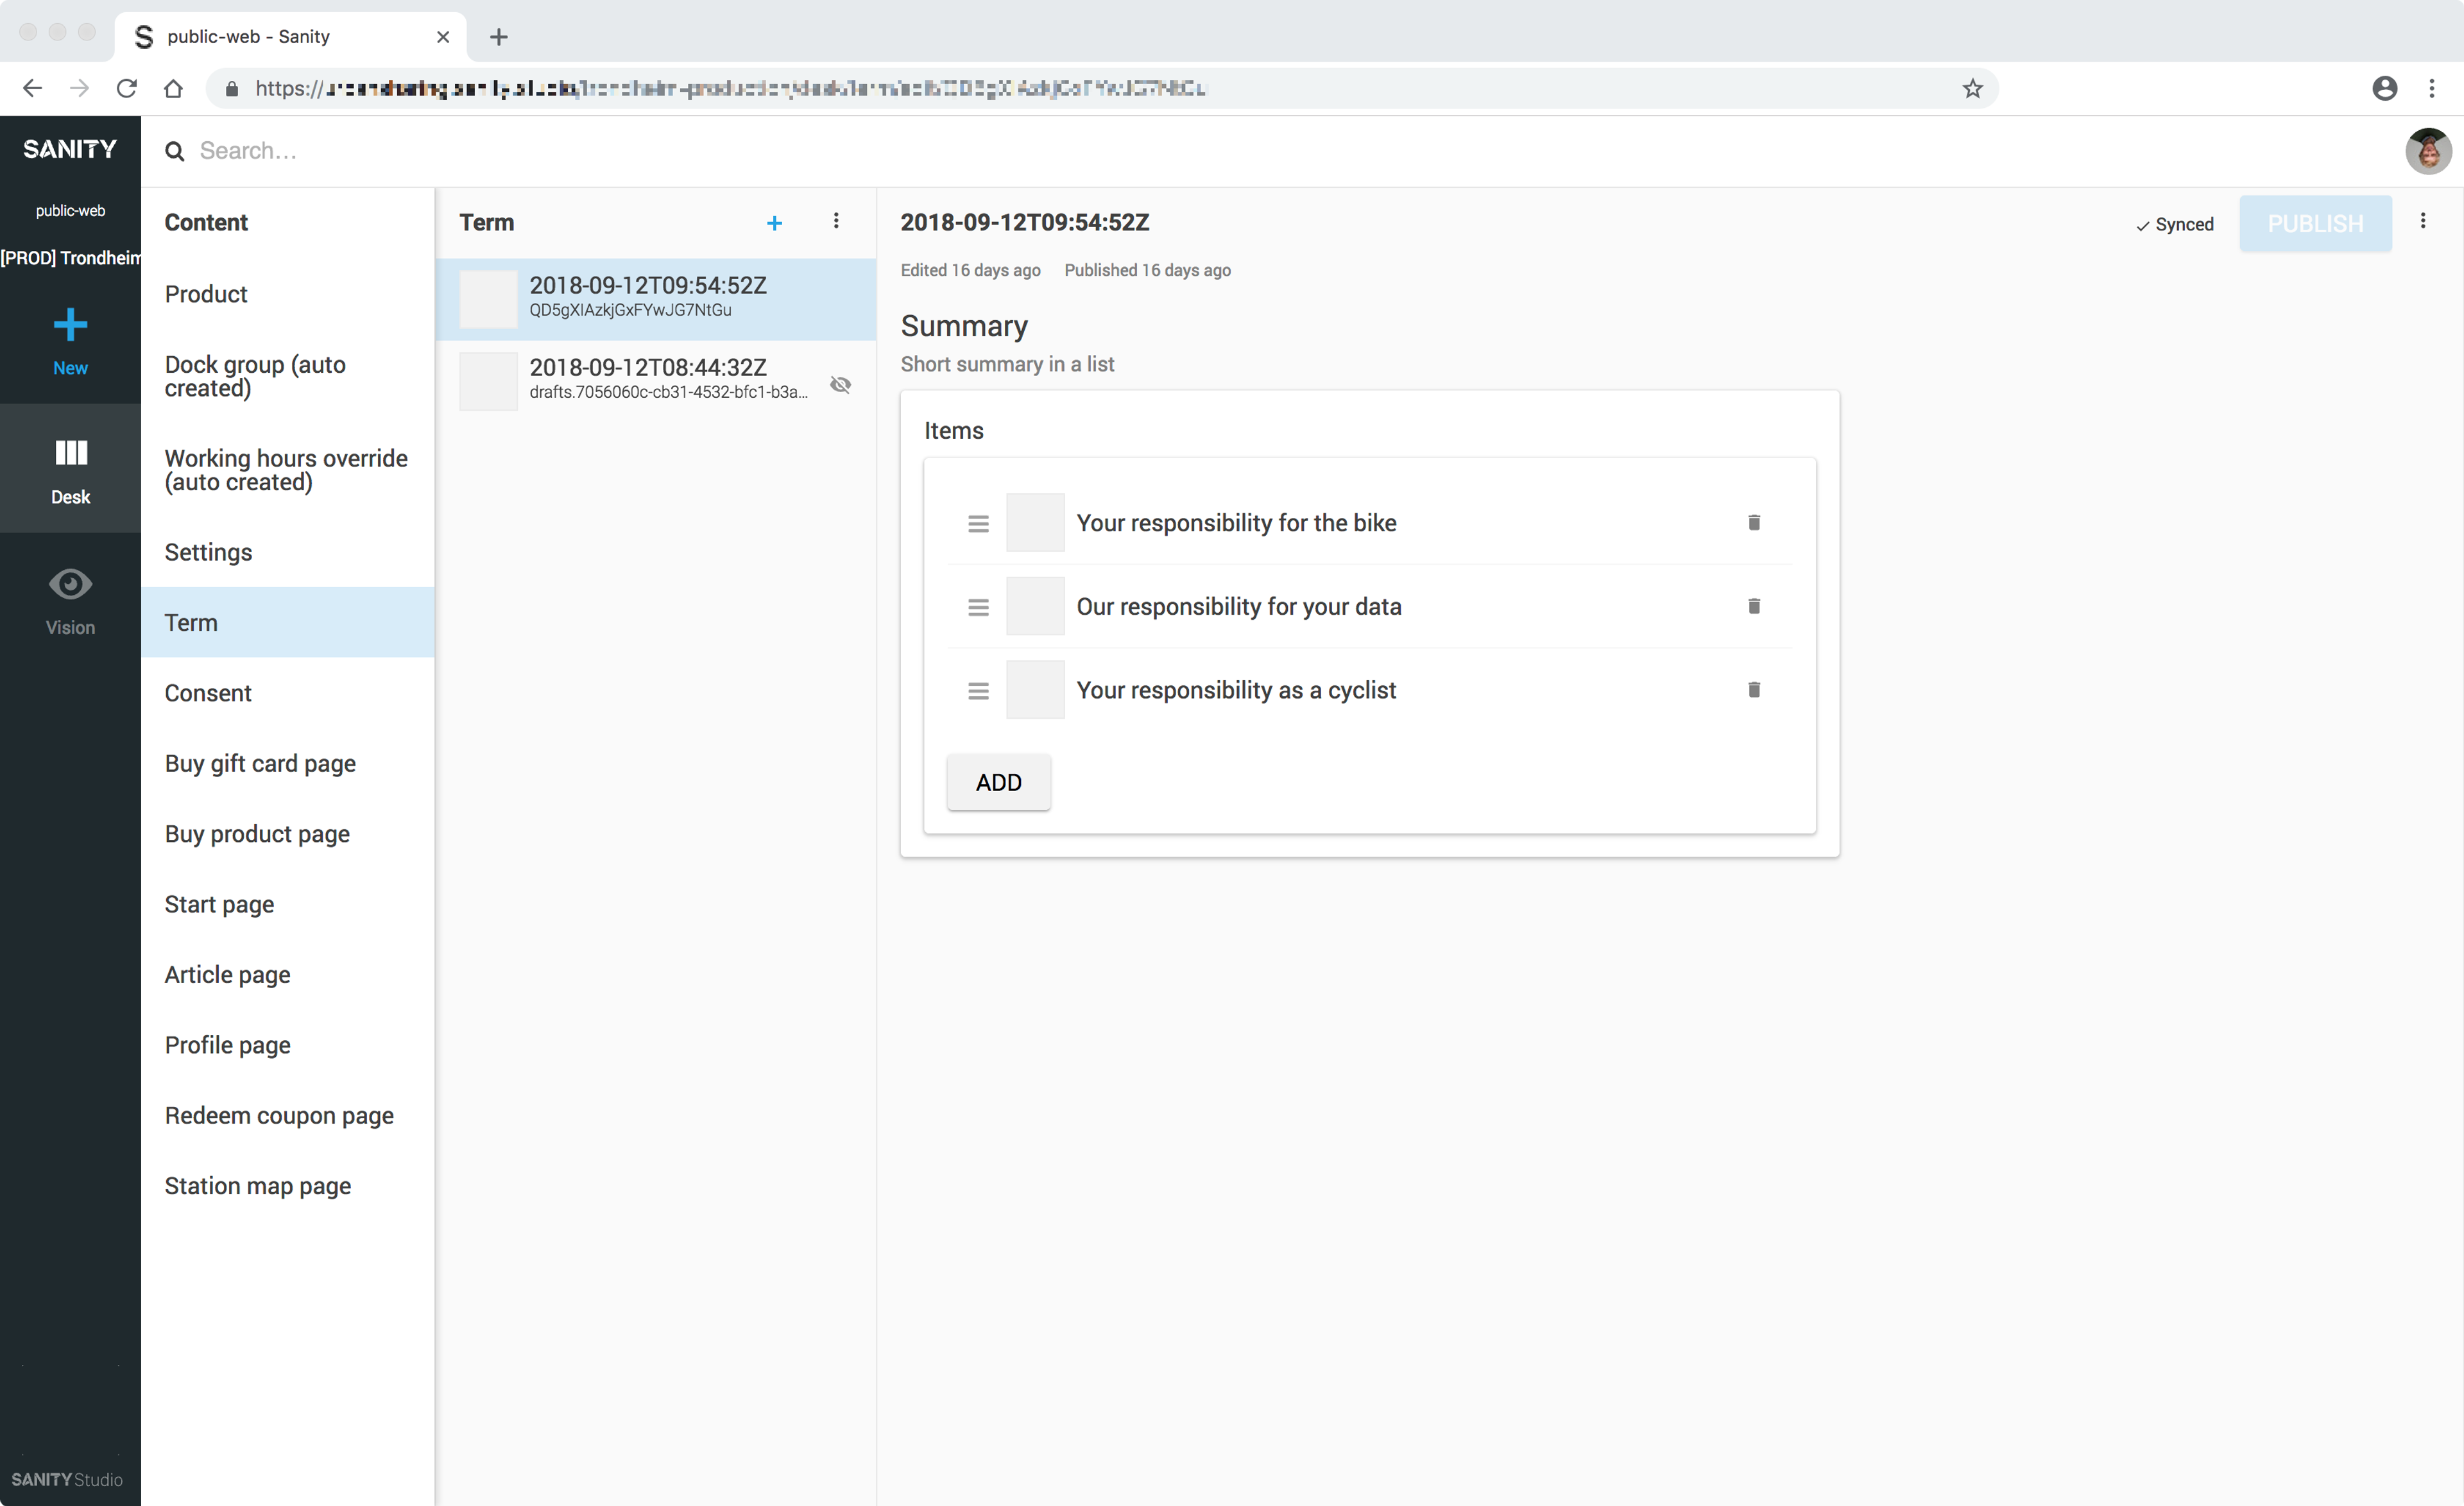Open Chrome browser three-dot menu
The width and height of the screenshot is (2464, 1506).
pos(2432,88)
